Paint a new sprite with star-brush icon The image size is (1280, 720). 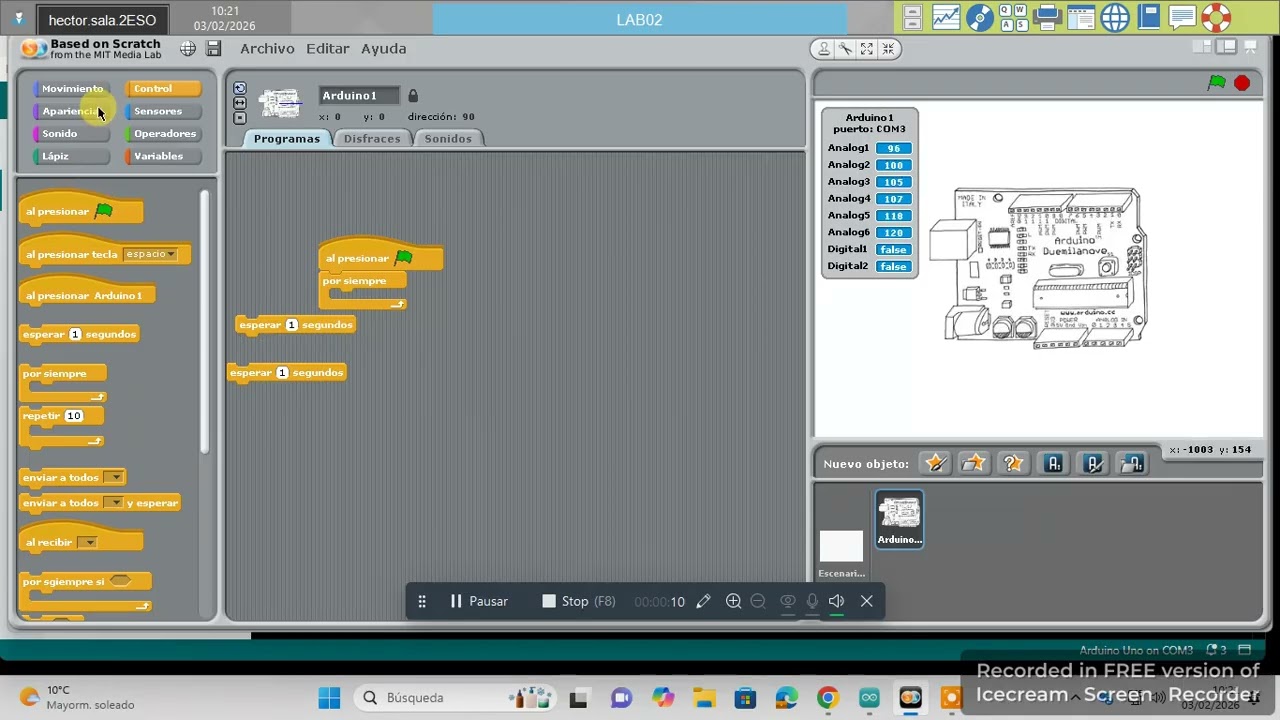tap(935, 463)
